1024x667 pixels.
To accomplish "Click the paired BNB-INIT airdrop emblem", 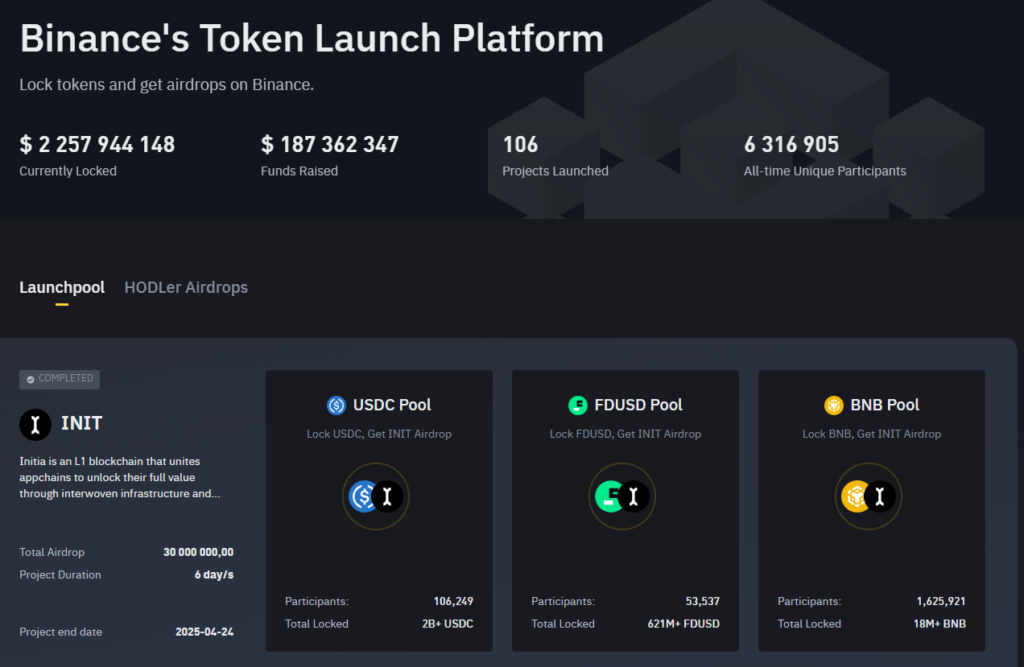I will click(x=869, y=496).
